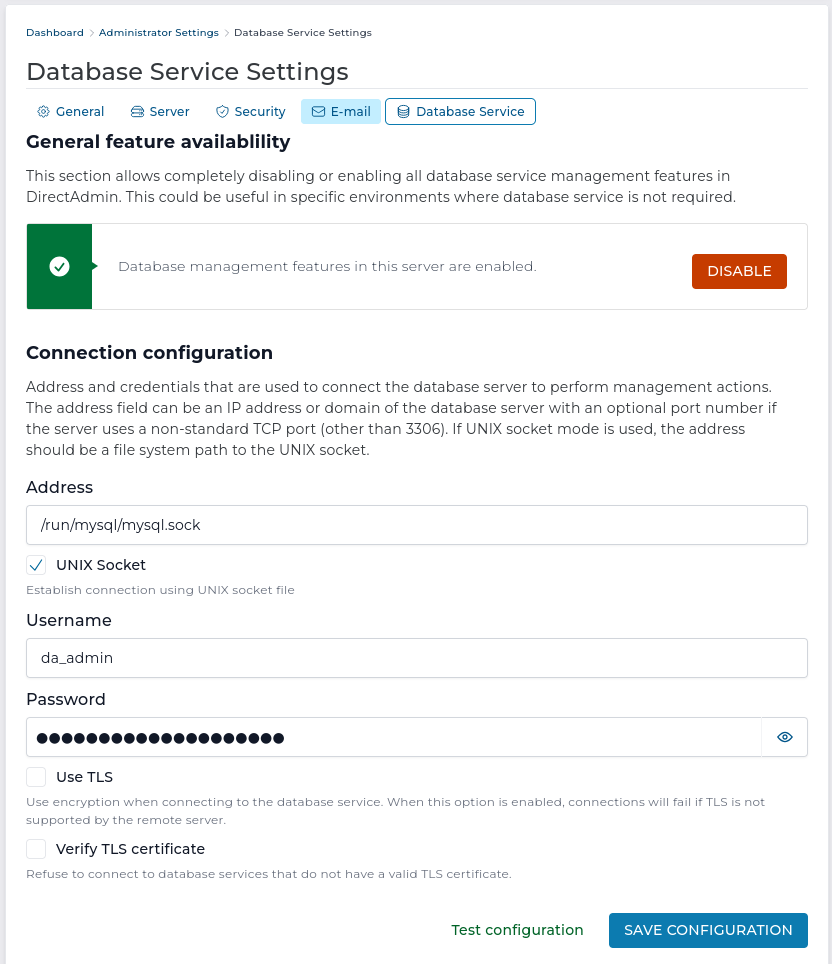Click the envelope icon on E-mail tab
The height and width of the screenshot is (964, 832).
pyautogui.click(x=318, y=111)
